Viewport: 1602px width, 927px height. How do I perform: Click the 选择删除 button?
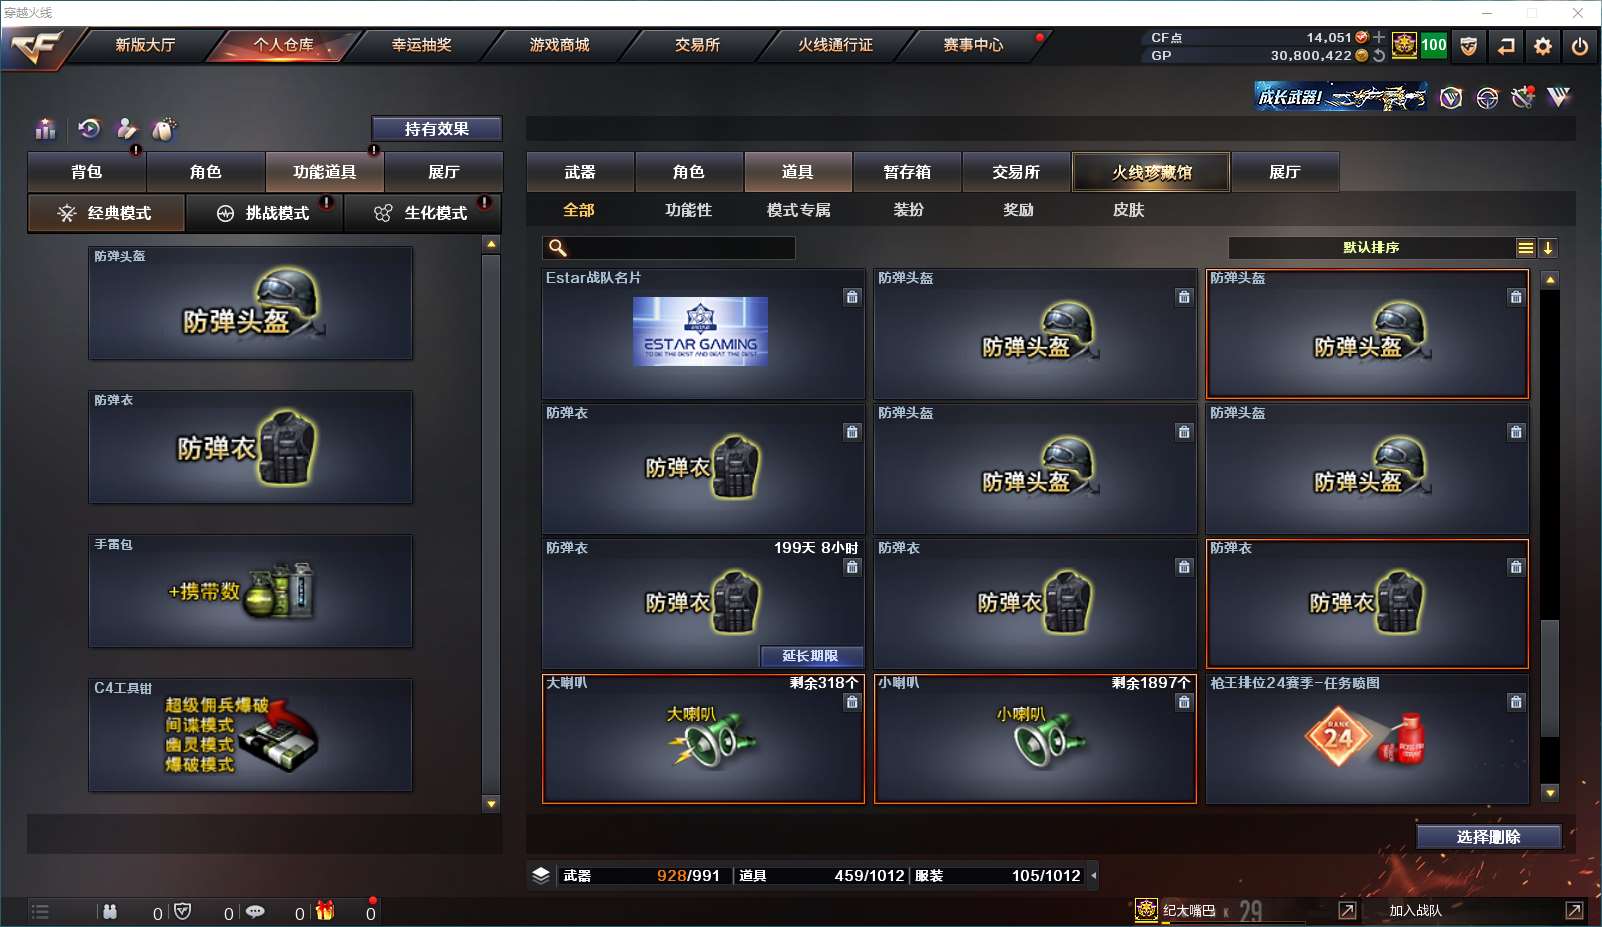1489,837
